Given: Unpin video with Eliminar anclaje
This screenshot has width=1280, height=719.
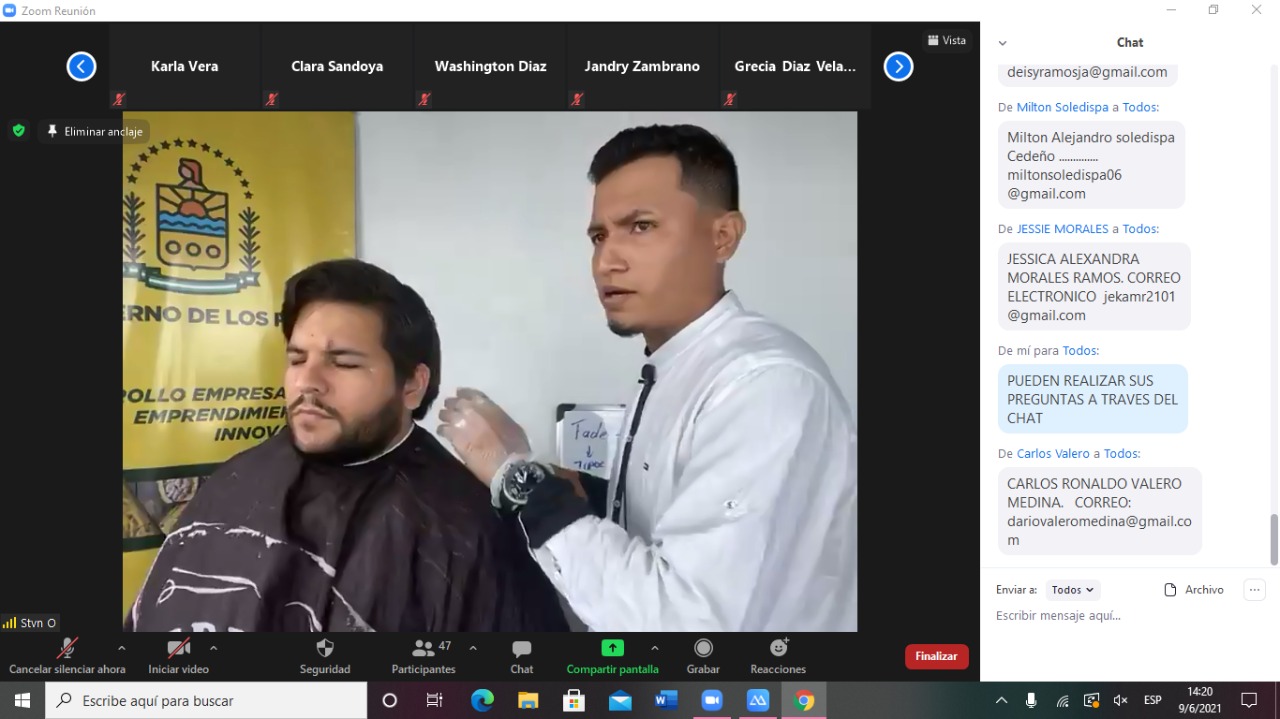Looking at the screenshot, I should pyautogui.click(x=94, y=131).
